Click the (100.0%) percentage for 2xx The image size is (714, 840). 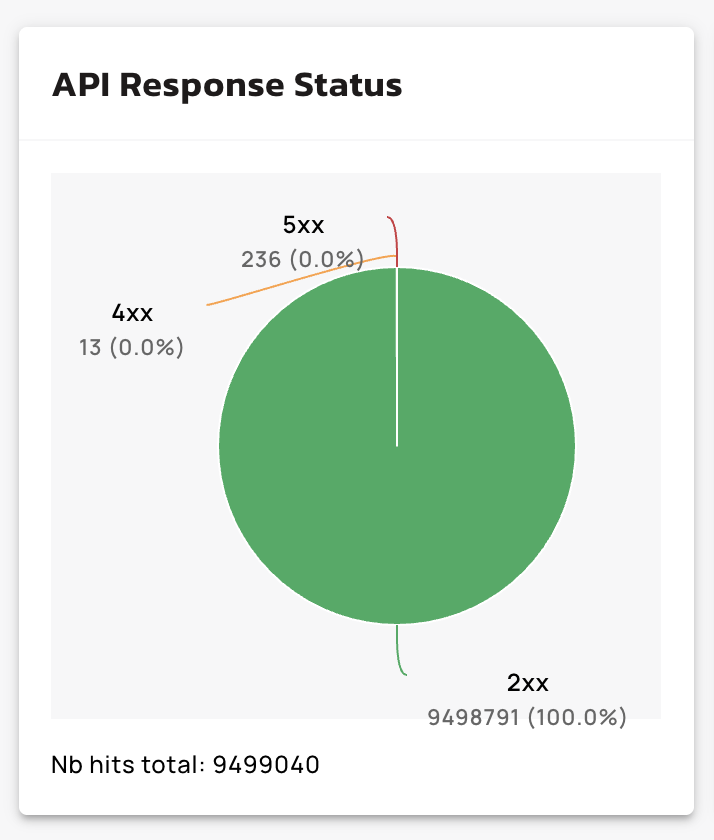click(x=577, y=717)
